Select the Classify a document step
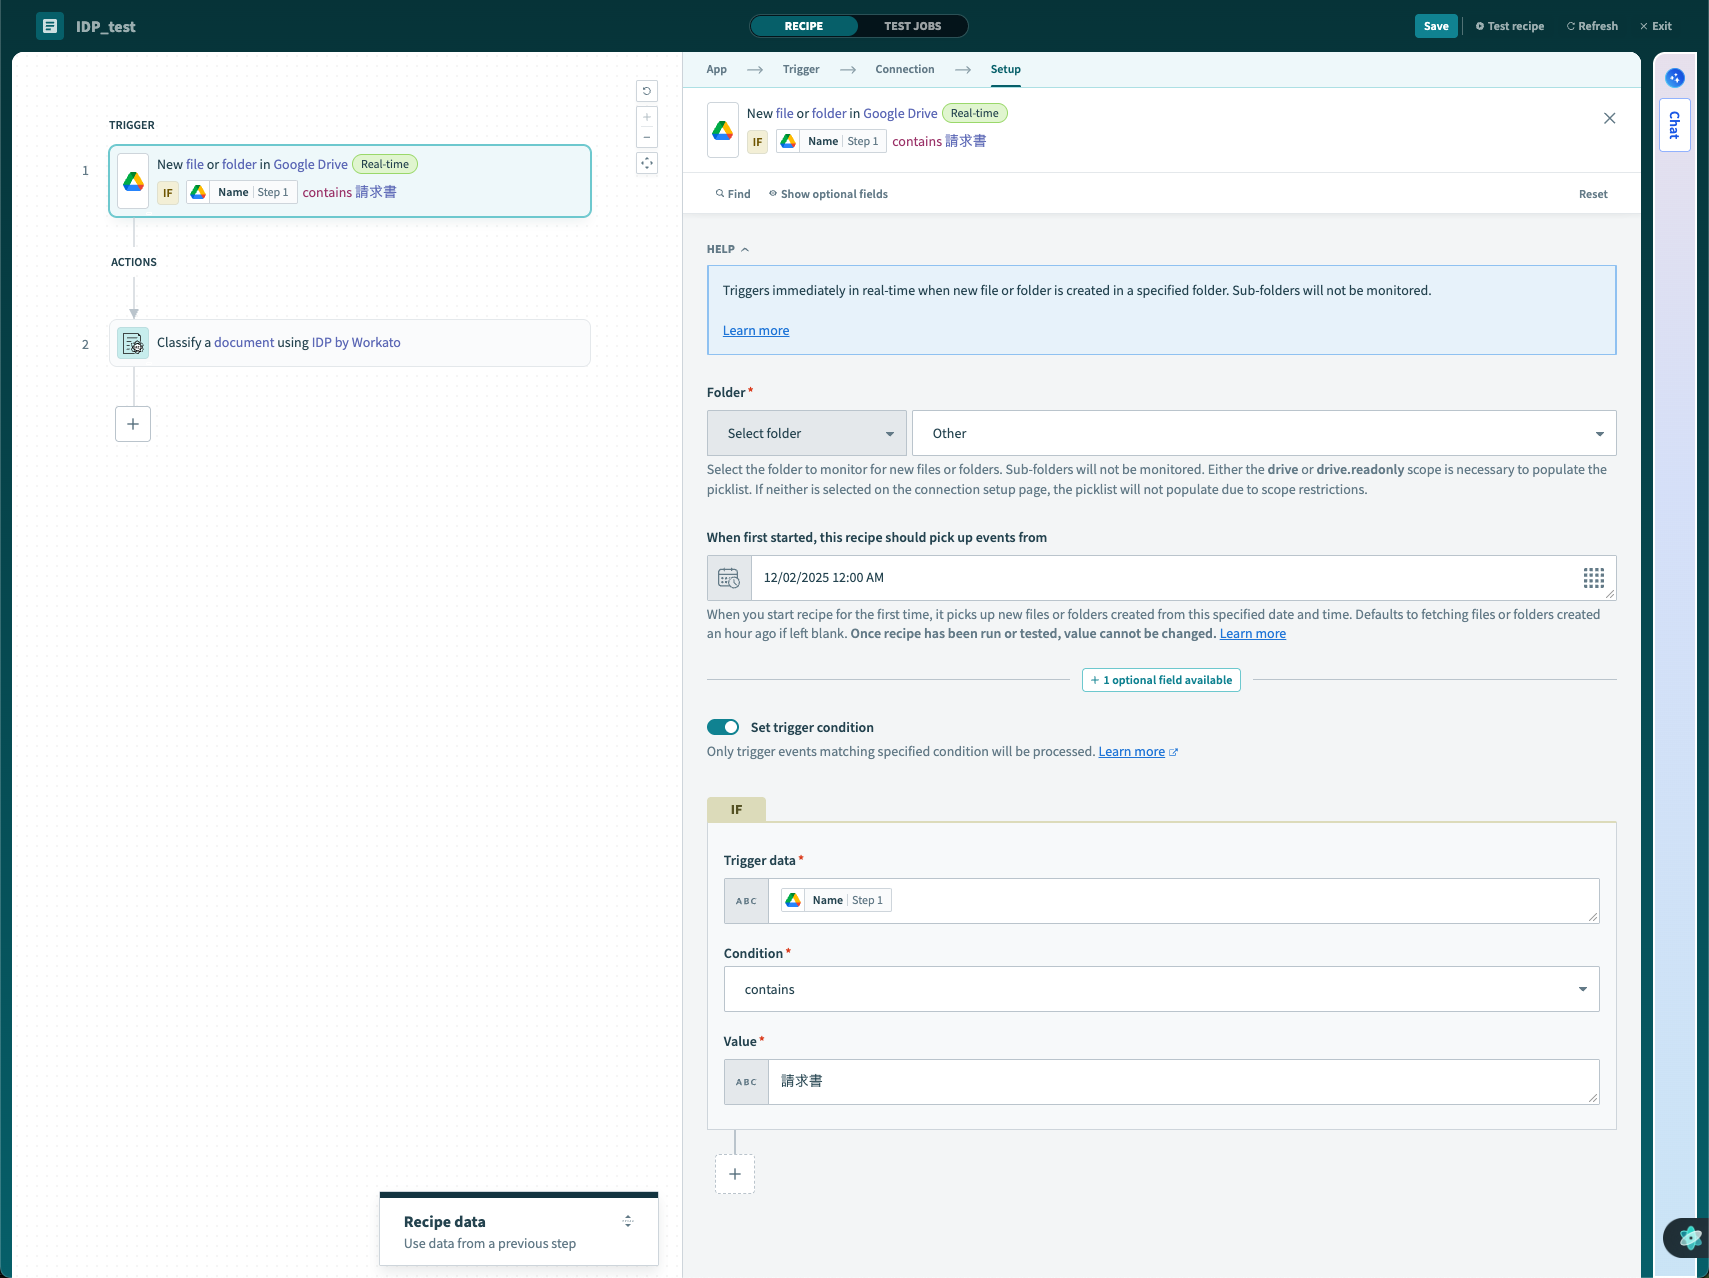Image resolution: width=1709 pixels, height=1278 pixels. tap(350, 343)
